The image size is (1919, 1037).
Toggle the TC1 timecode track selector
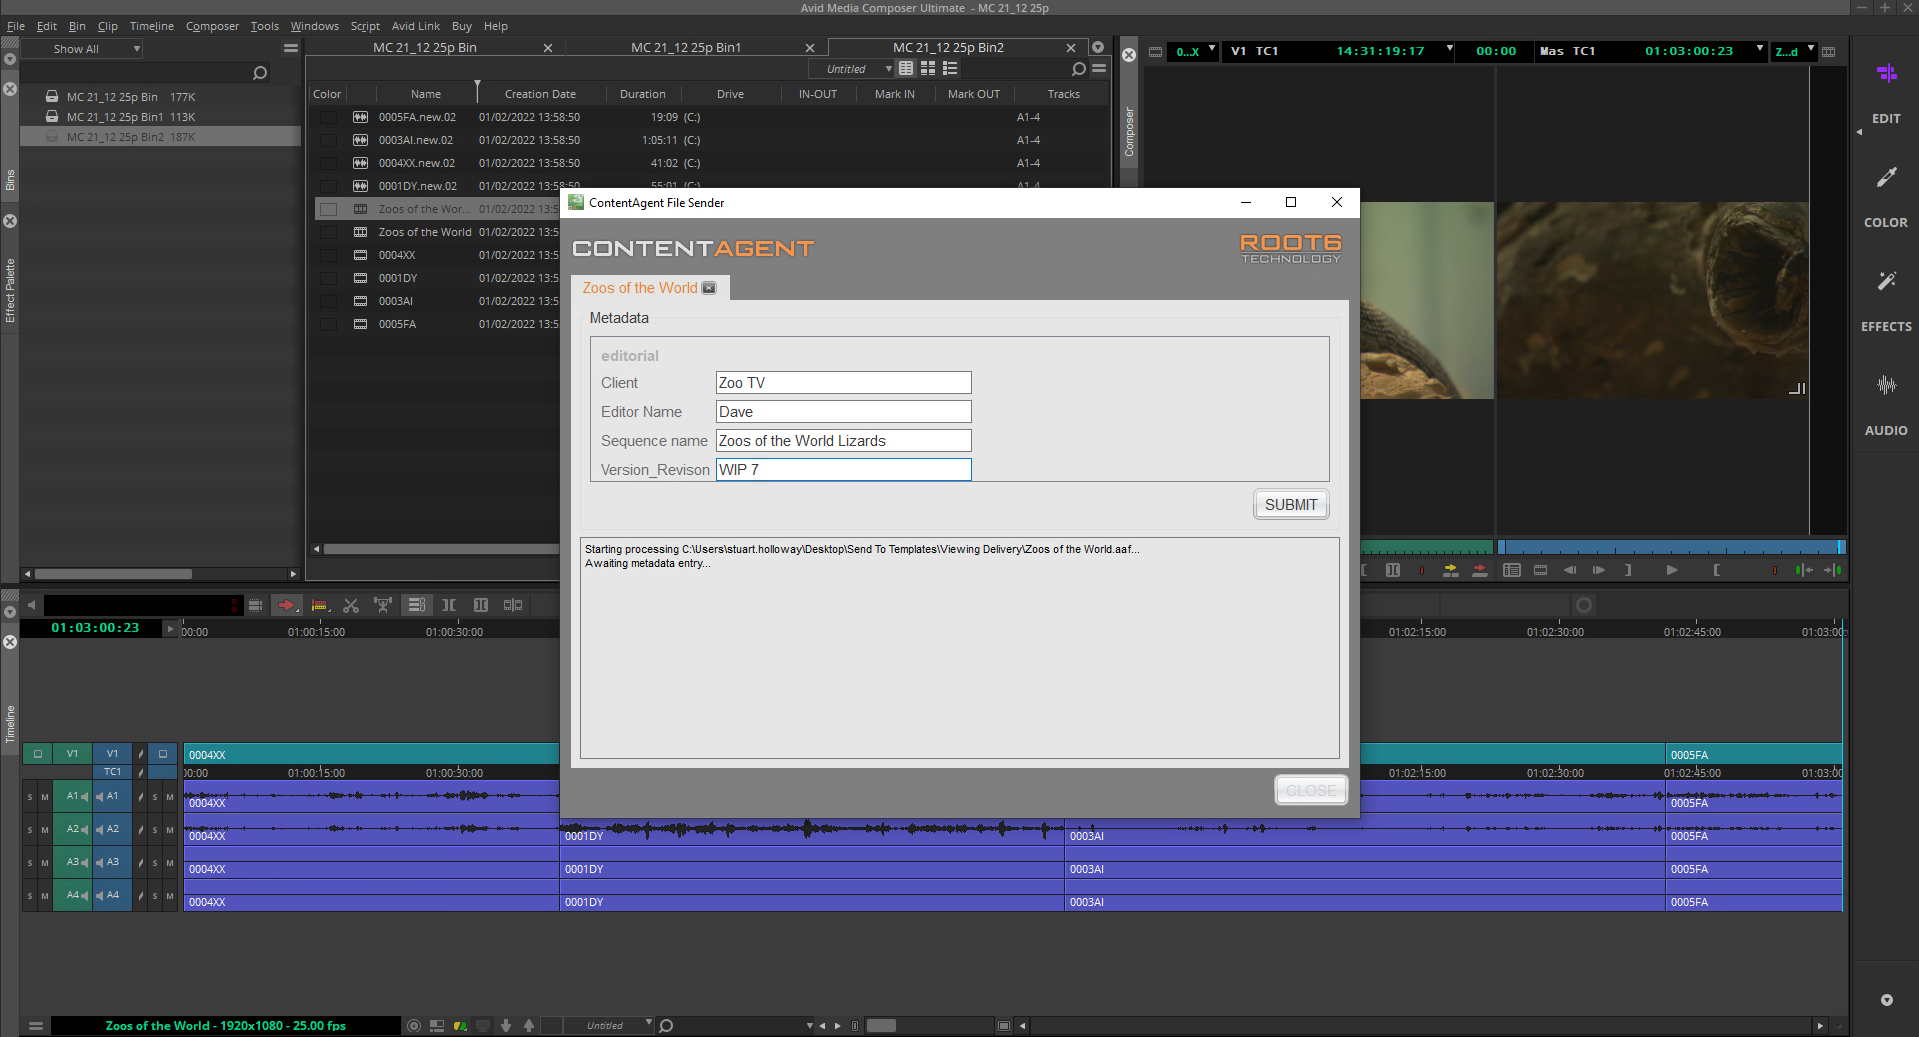tap(112, 772)
